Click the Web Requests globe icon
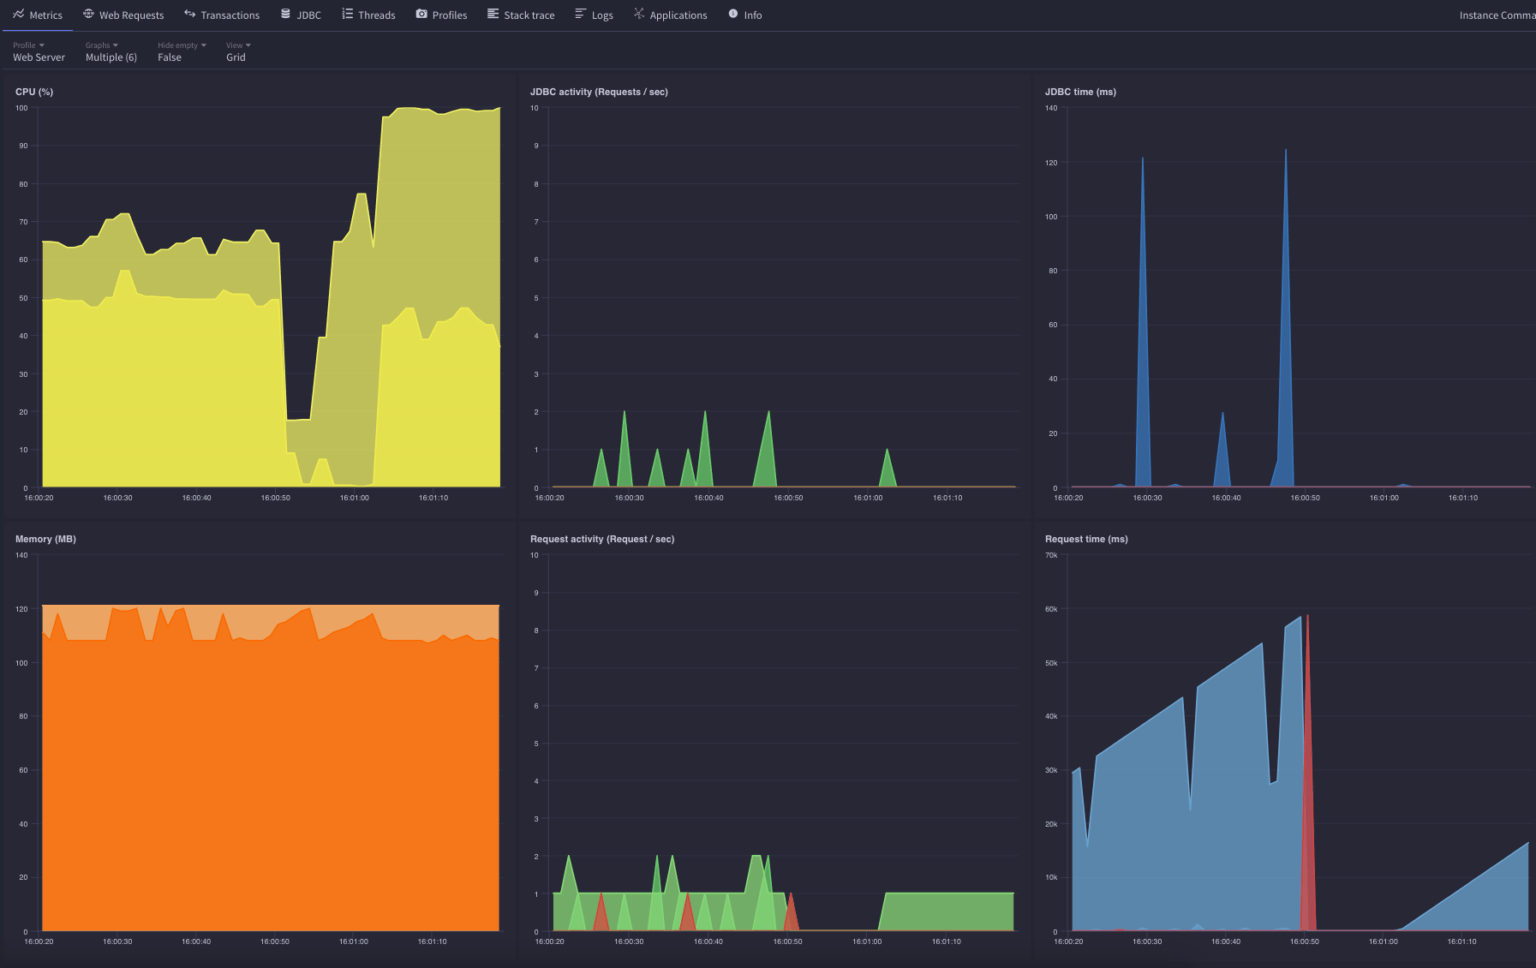1536x968 pixels. 89,14
